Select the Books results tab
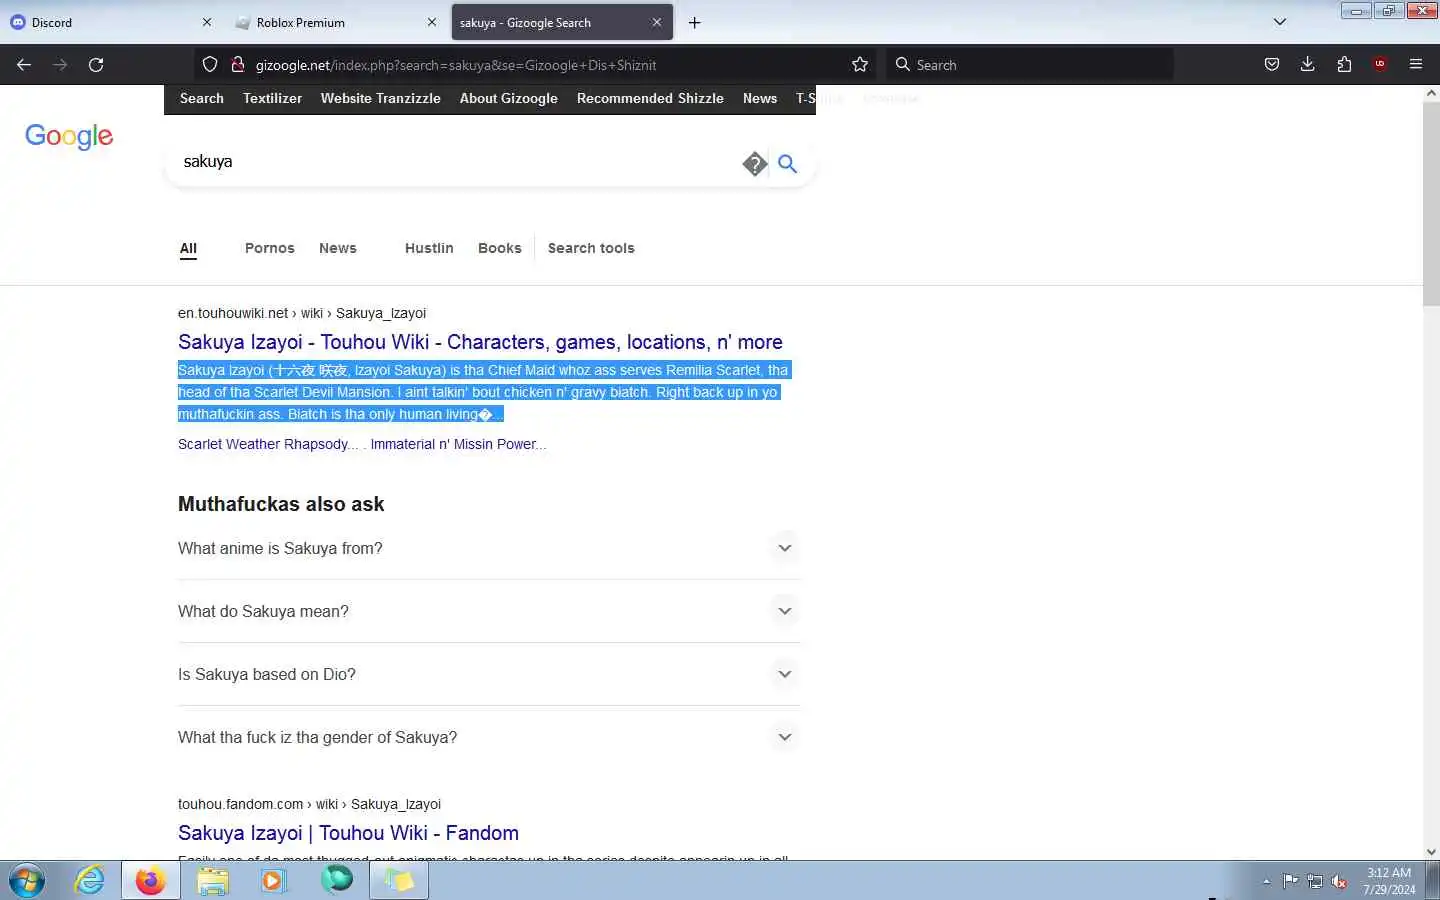This screenshot has height=900, width=1440. (500, 248)
